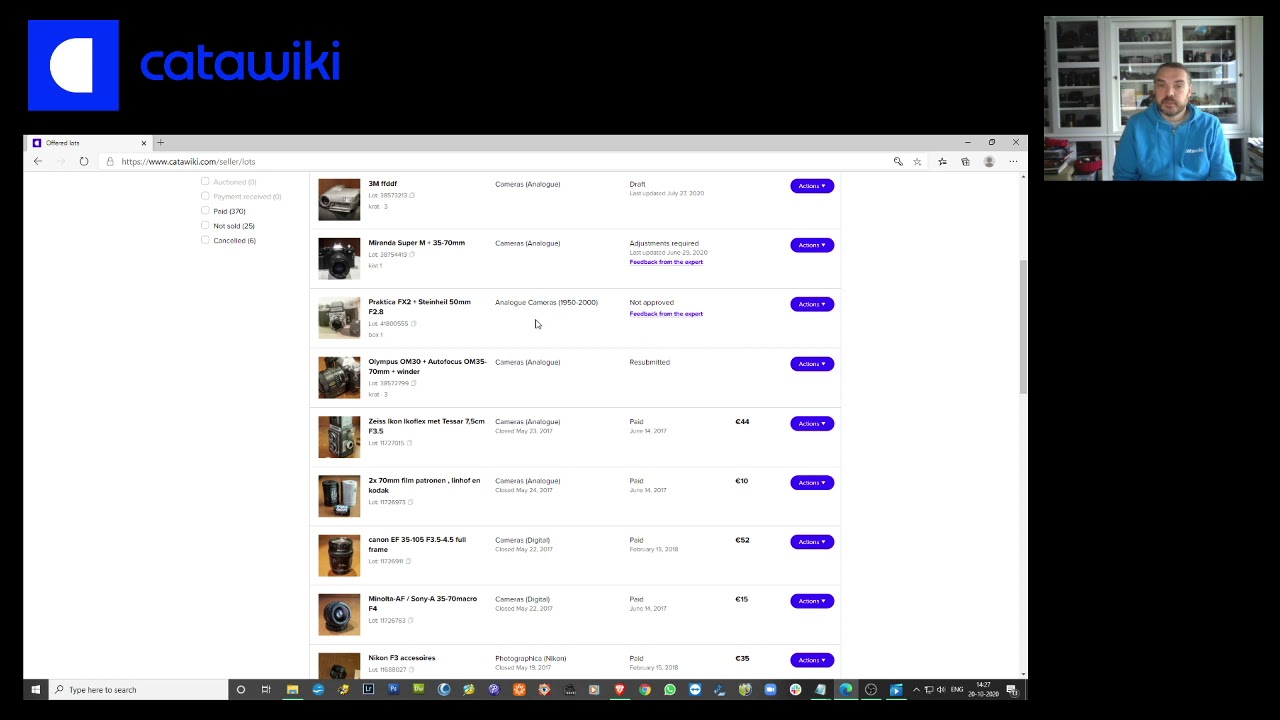
Task: Open the Nikon F3 accesoires lot title
Action: click(x=401, y=658)
